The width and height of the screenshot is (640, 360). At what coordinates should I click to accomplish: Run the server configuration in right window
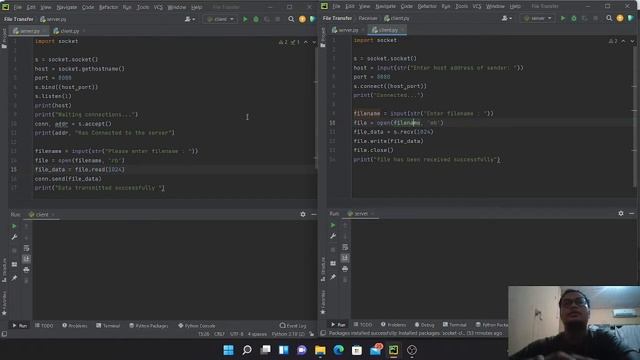point(563,18)
